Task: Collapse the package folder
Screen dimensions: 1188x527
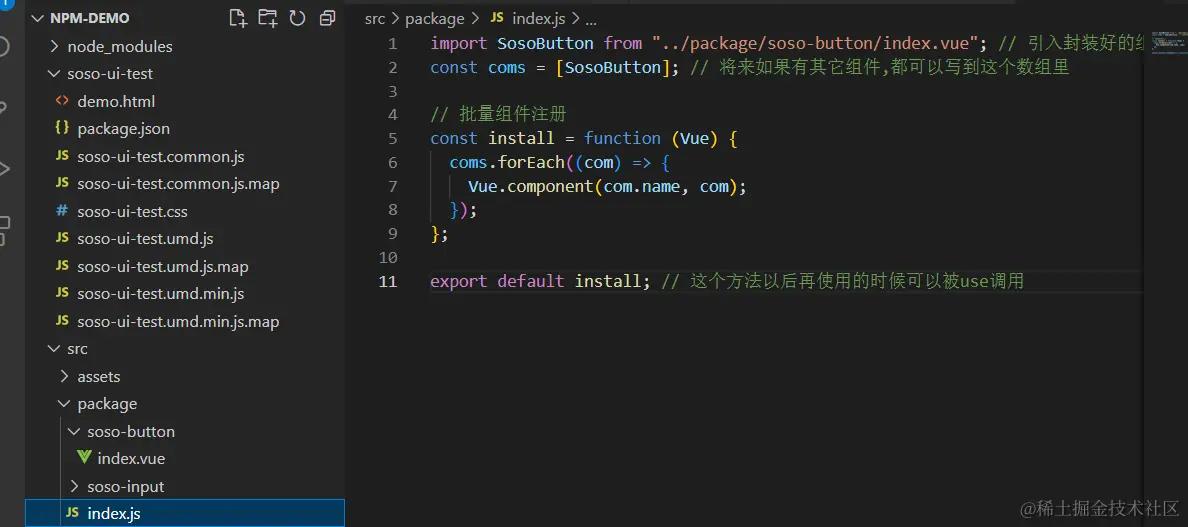Action: pos(64,404)
